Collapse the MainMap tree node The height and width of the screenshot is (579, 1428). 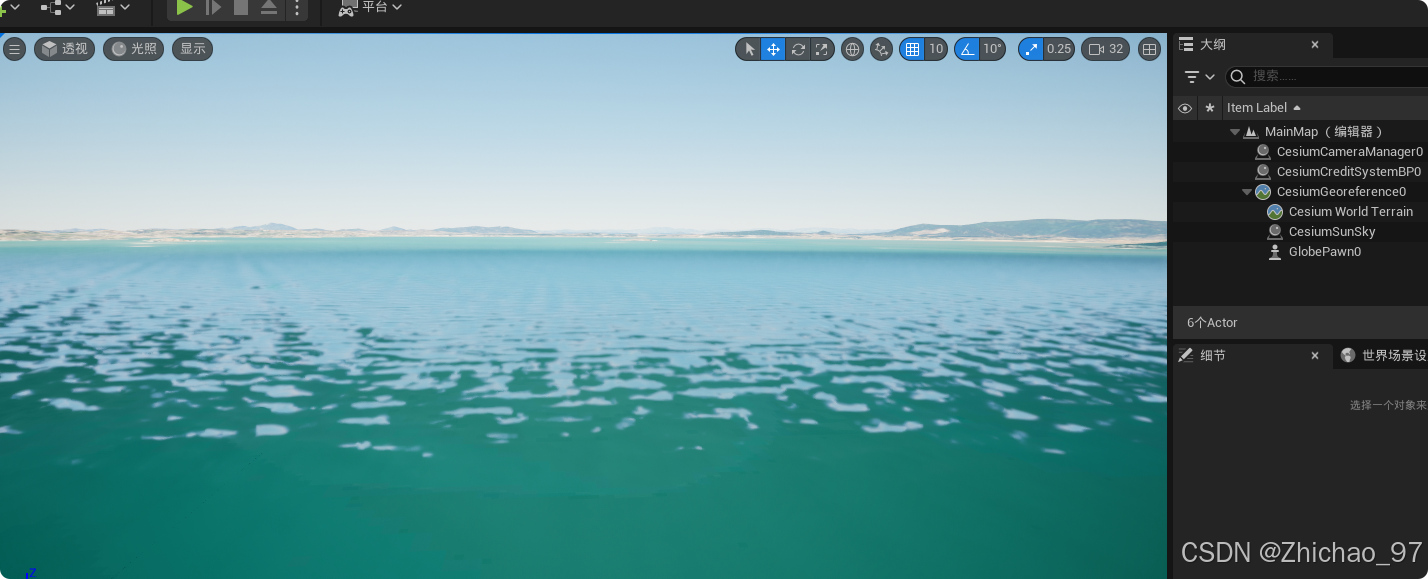[x=1235, y=132]
